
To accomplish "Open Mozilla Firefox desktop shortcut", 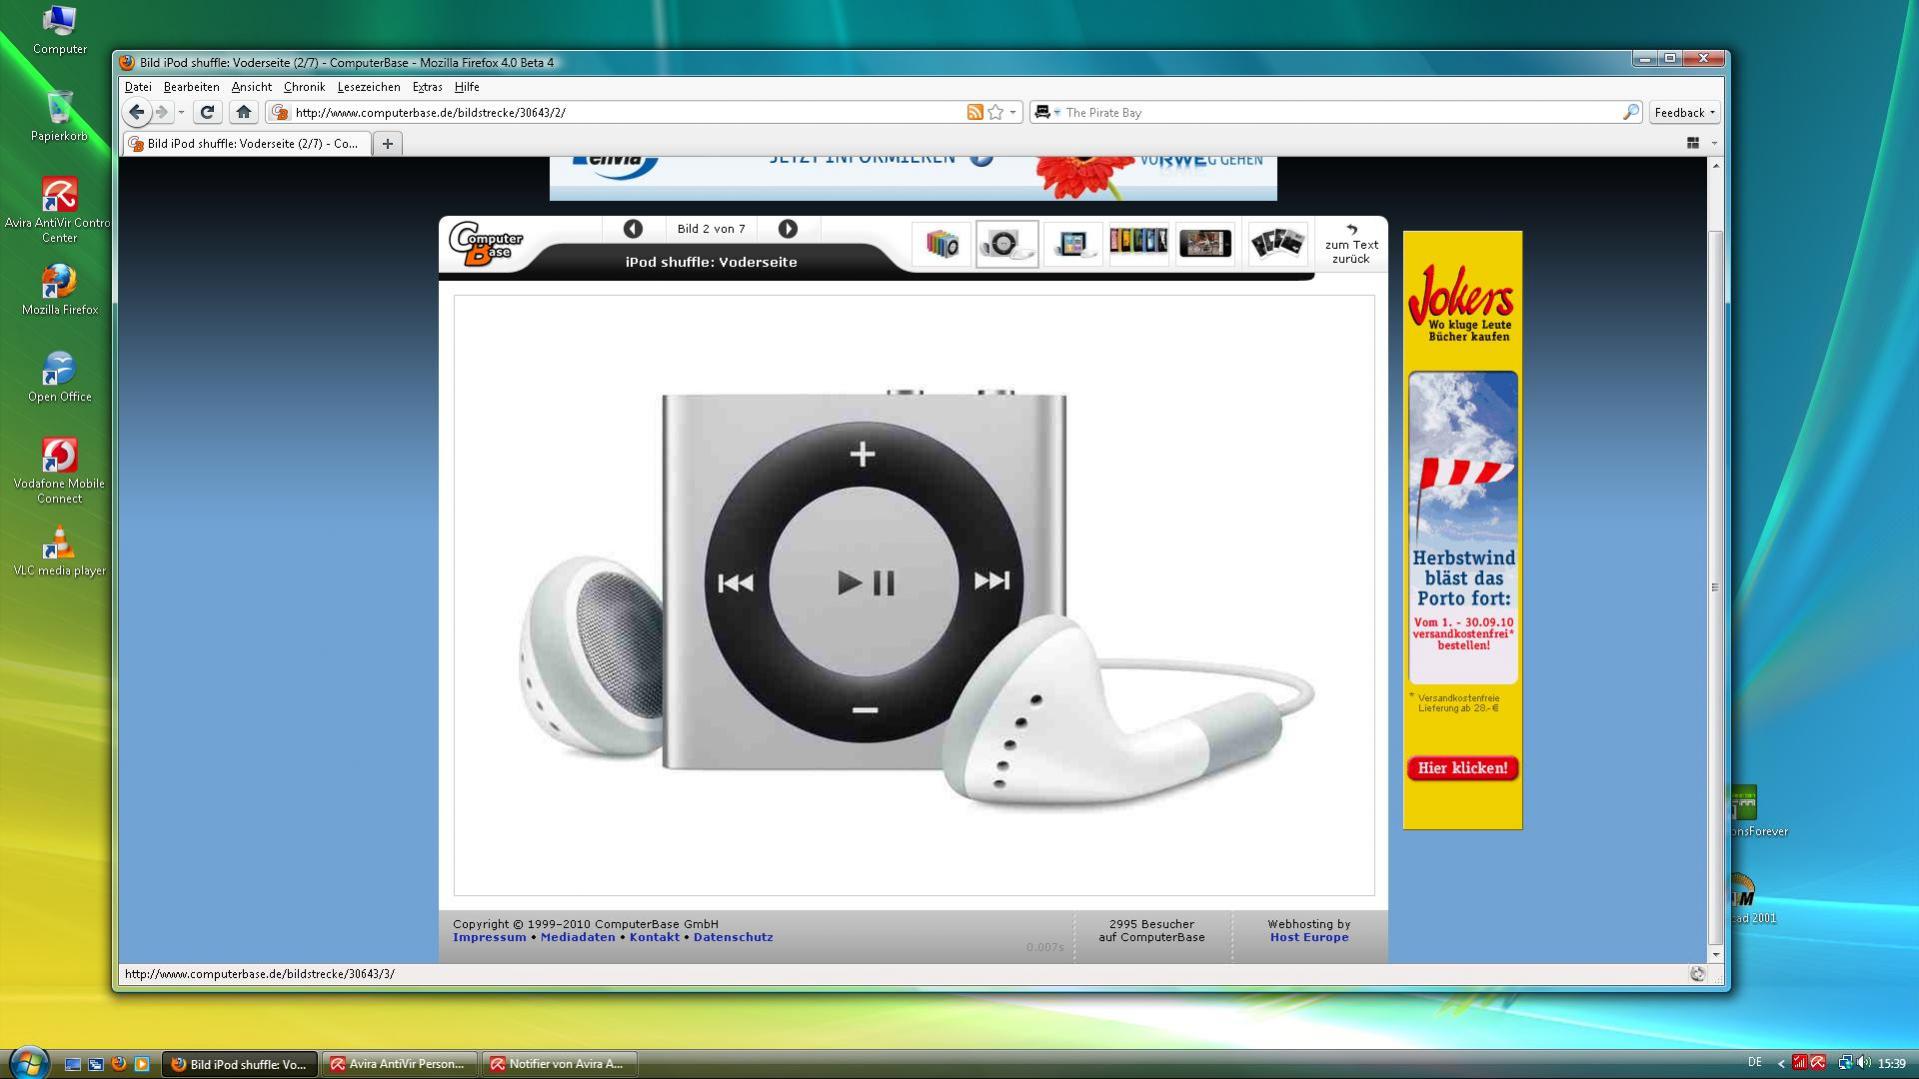I will (x=59, y=290).
